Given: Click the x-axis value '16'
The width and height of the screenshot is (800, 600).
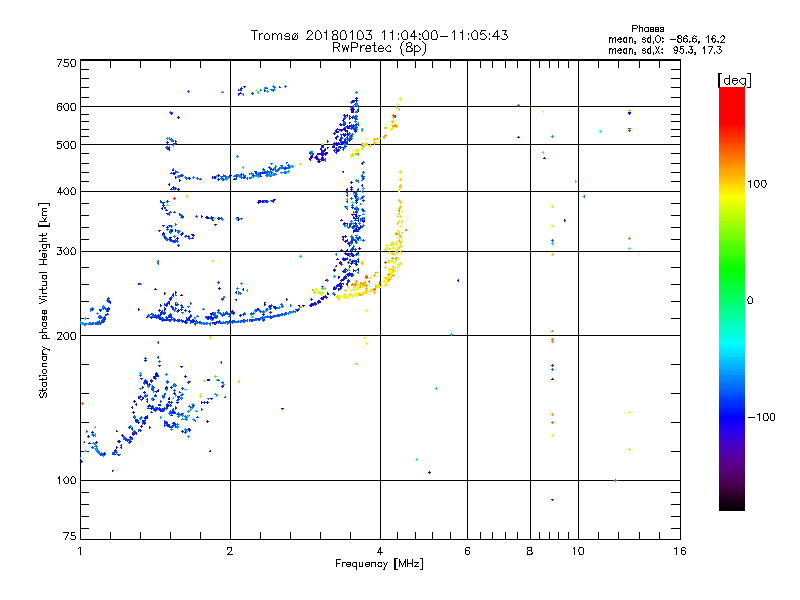Looking at the screenshot, I should pos(680,551).
